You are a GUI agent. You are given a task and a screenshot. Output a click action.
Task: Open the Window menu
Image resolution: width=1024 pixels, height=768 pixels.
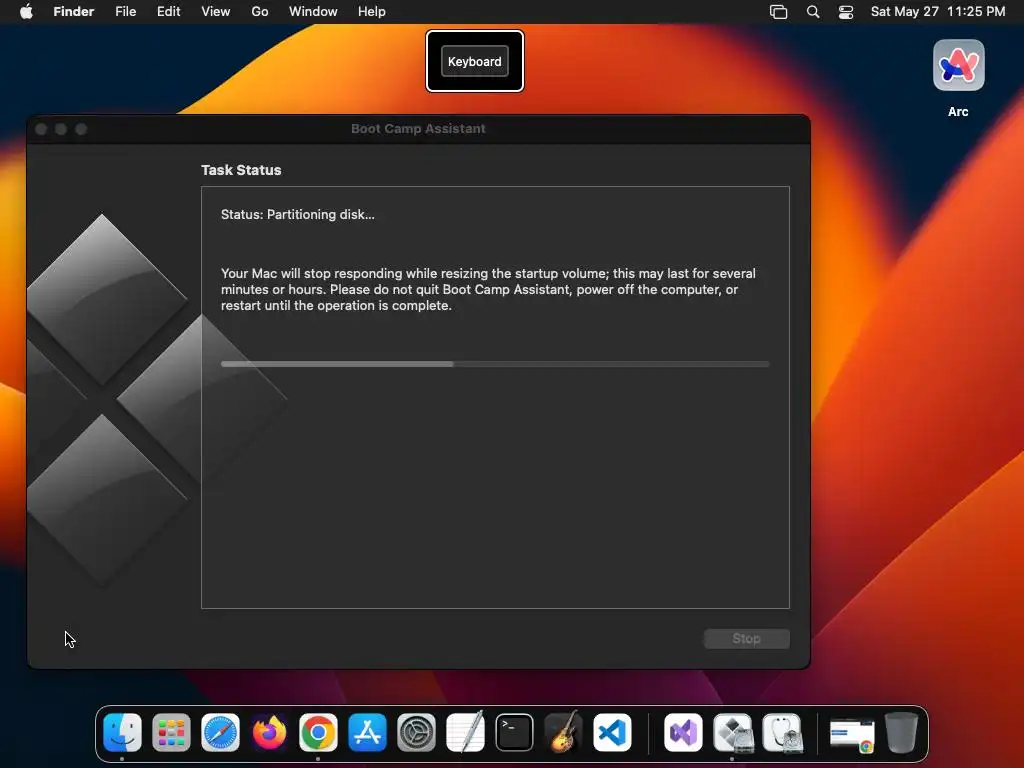[313, 12]
